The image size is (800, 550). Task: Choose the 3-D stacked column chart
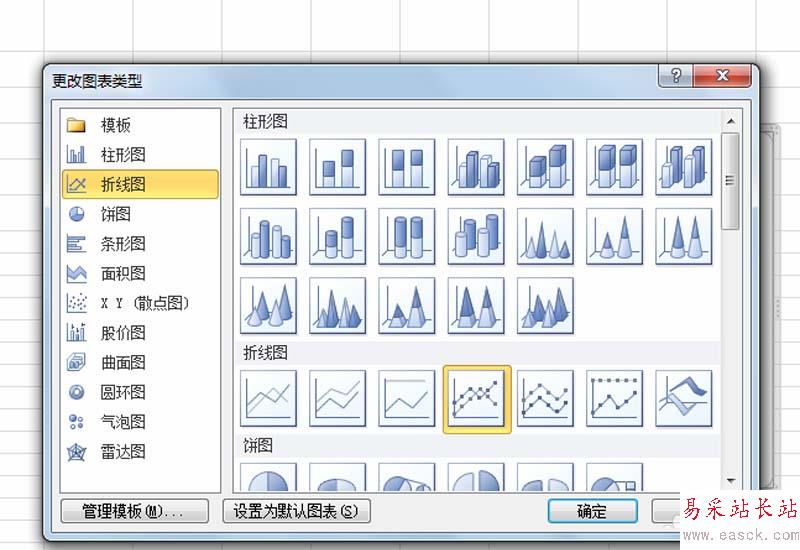point(545,167)
